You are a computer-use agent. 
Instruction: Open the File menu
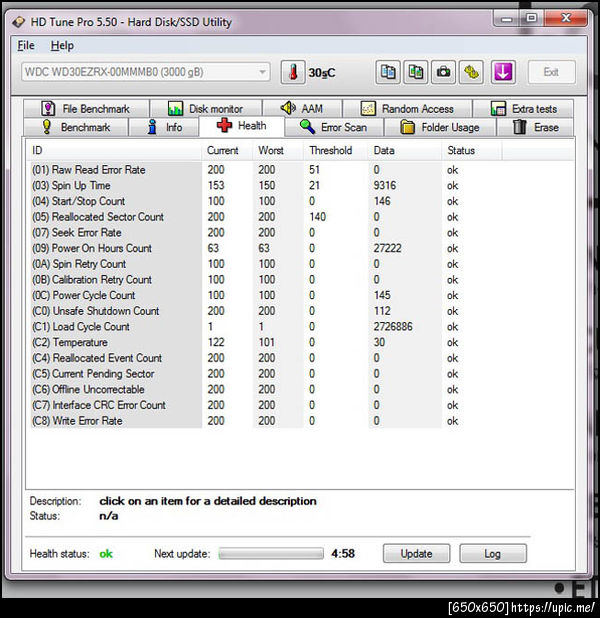pos(26,46)
